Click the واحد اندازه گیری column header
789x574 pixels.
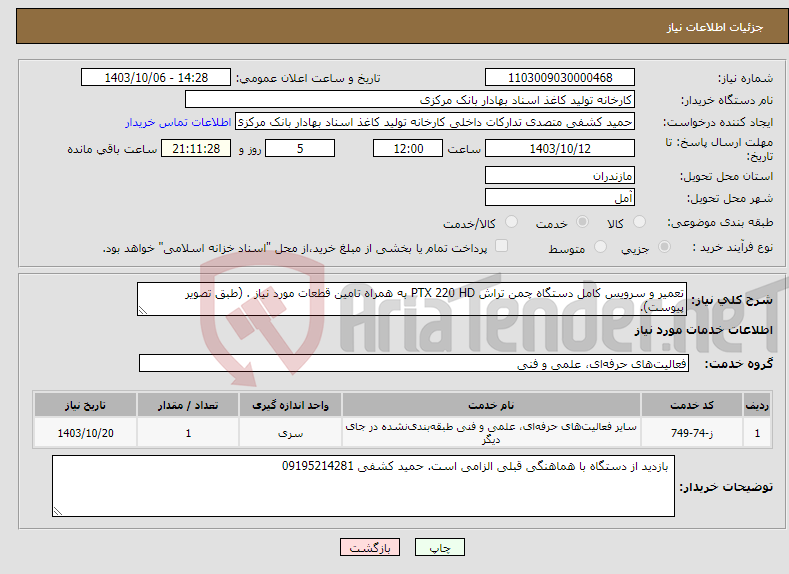pos(290,405)
